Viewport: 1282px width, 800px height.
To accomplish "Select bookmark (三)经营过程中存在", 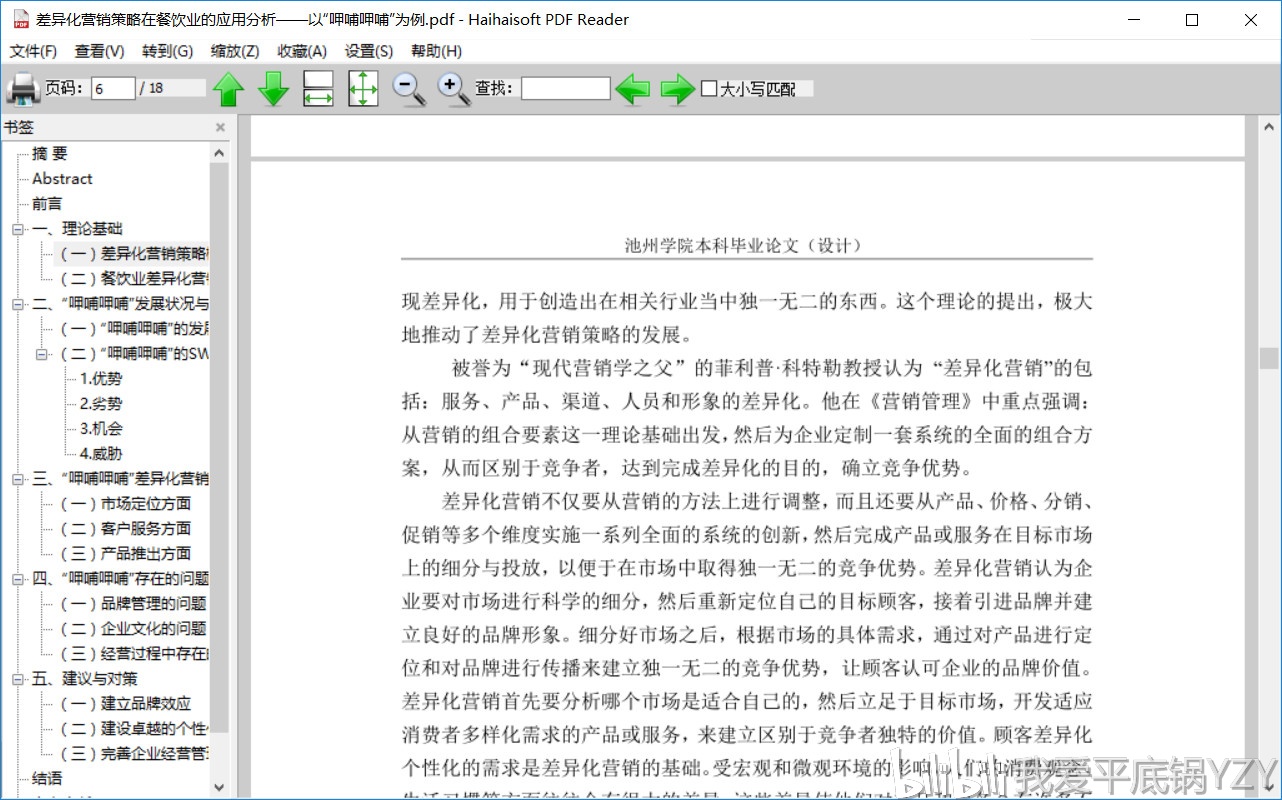I will [134, 654].
